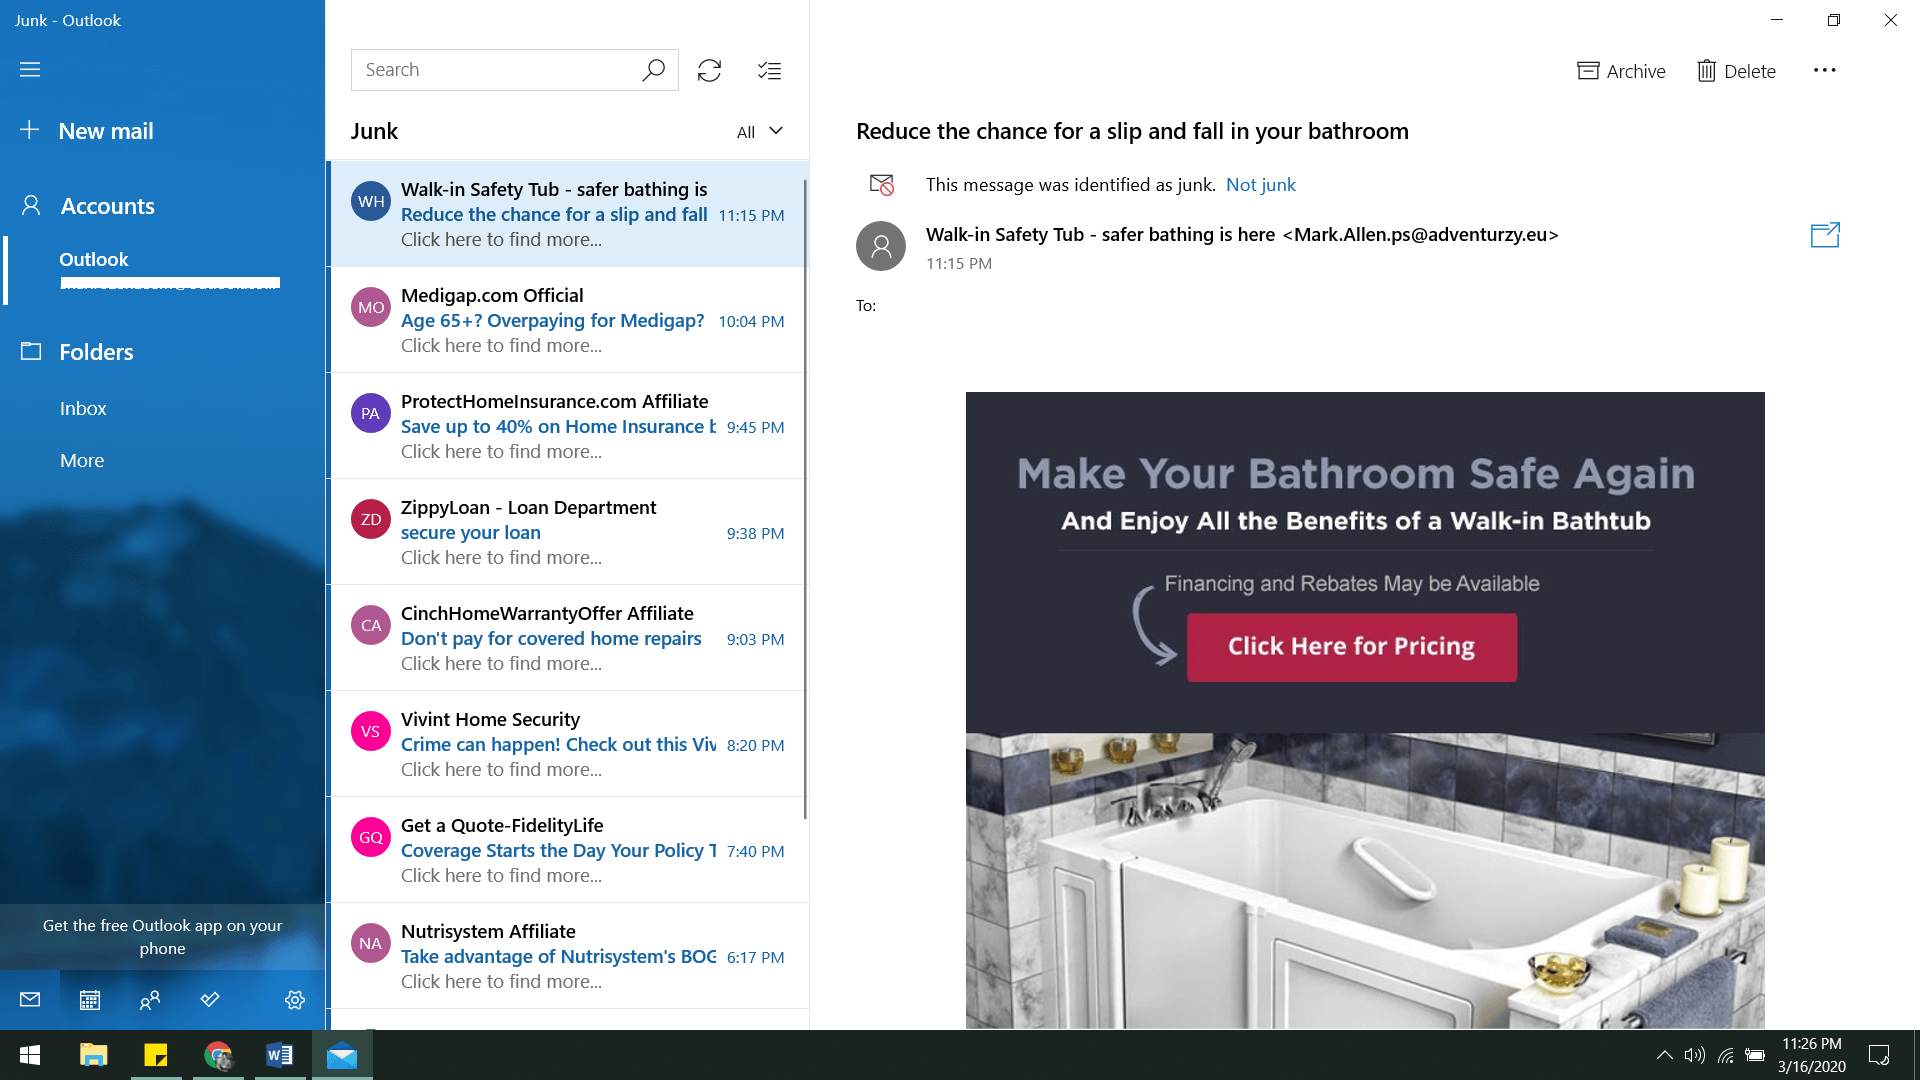Click the junk email indicator icon
1920x1080 pixels.
(x=881, y=183)
